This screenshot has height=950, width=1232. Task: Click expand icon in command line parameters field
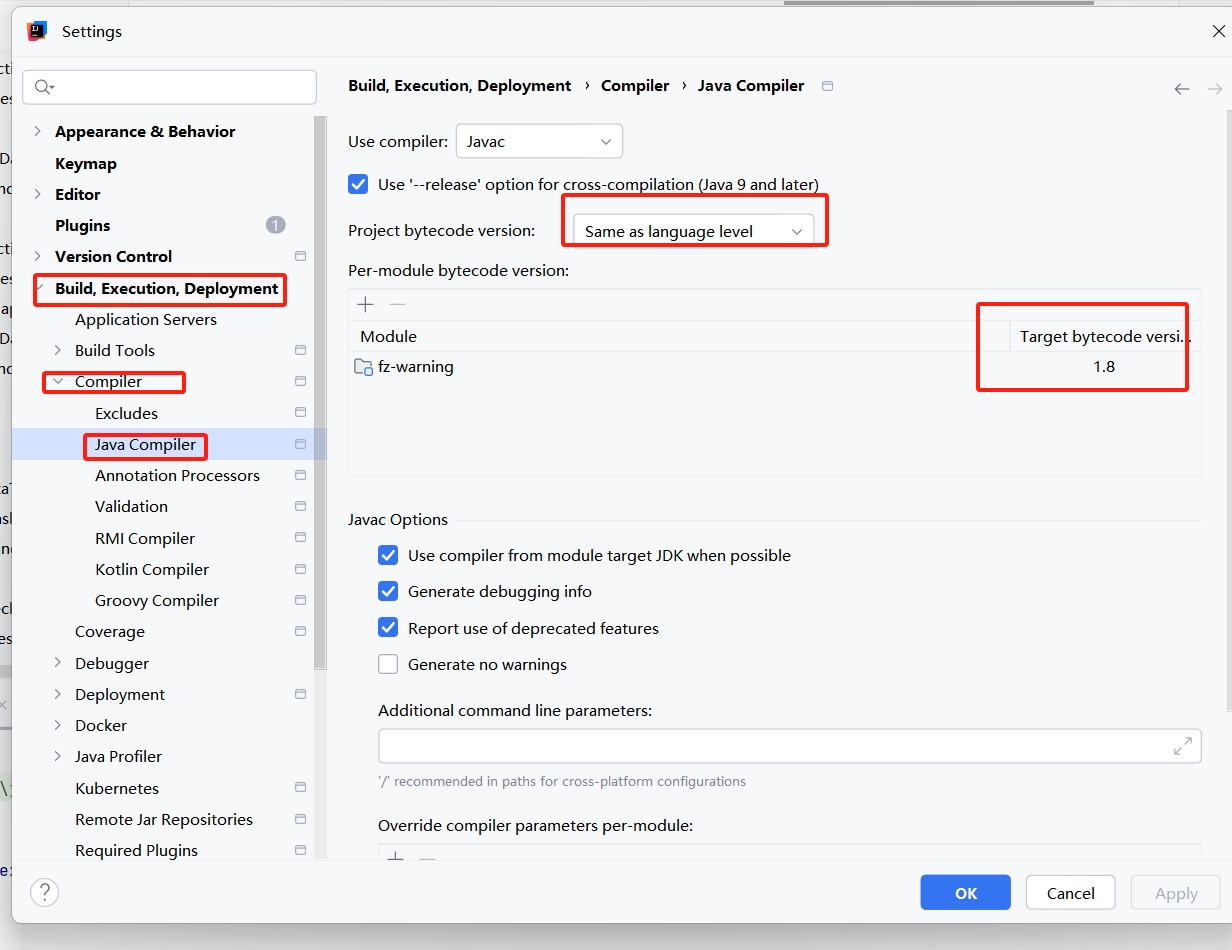[x=1182, y=746]
